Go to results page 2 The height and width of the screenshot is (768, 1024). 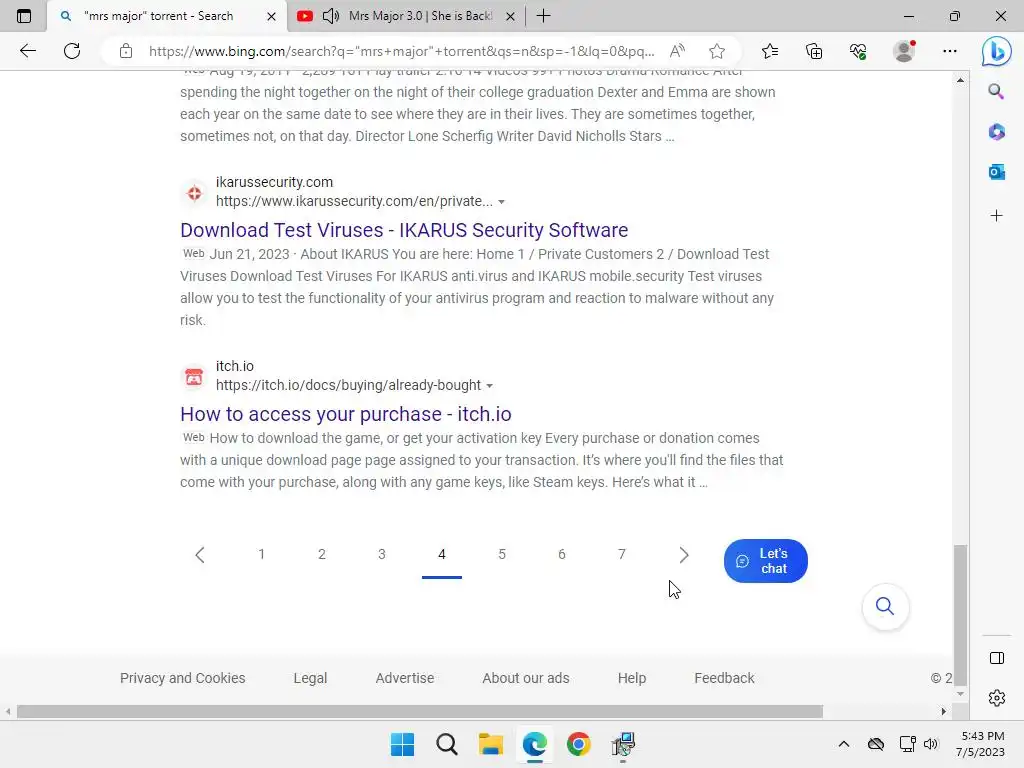321,554
